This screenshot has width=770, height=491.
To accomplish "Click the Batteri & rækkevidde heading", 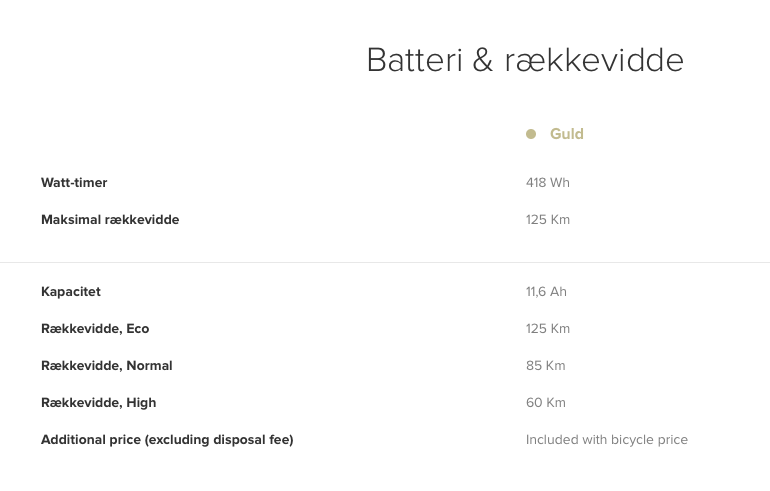I will 524,60.
